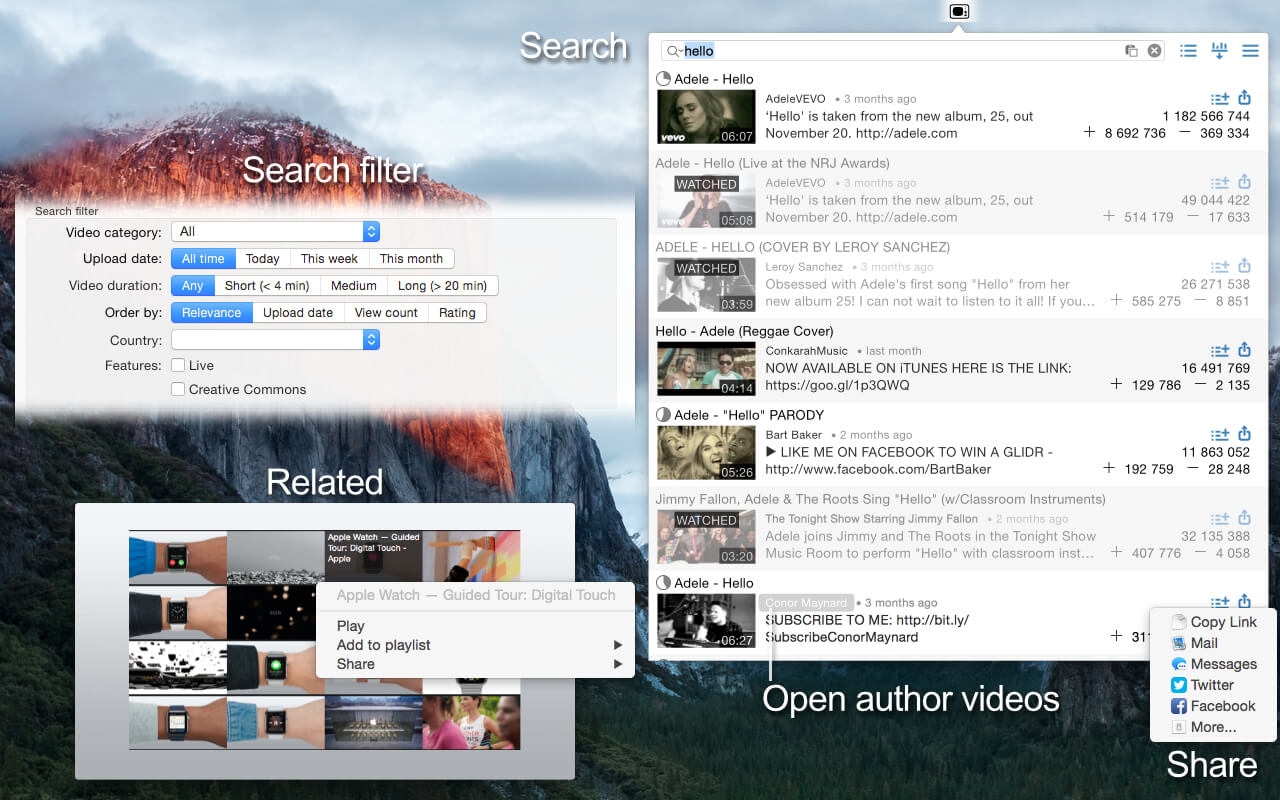The width and height of the screenshot is (1280, 800).
Task: Open the 05:26 PARODY video thumbnail
Action: 706,453
